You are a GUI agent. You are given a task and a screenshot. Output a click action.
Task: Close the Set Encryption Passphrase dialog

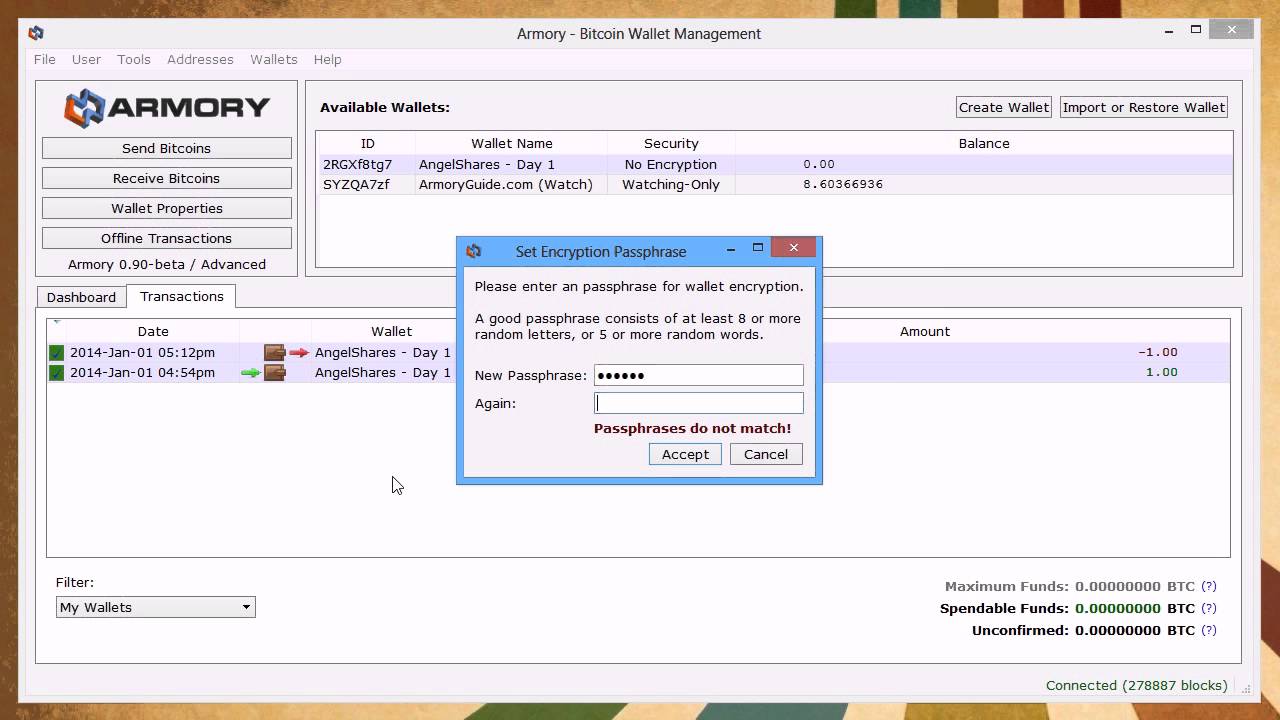[x=793, y=247]
